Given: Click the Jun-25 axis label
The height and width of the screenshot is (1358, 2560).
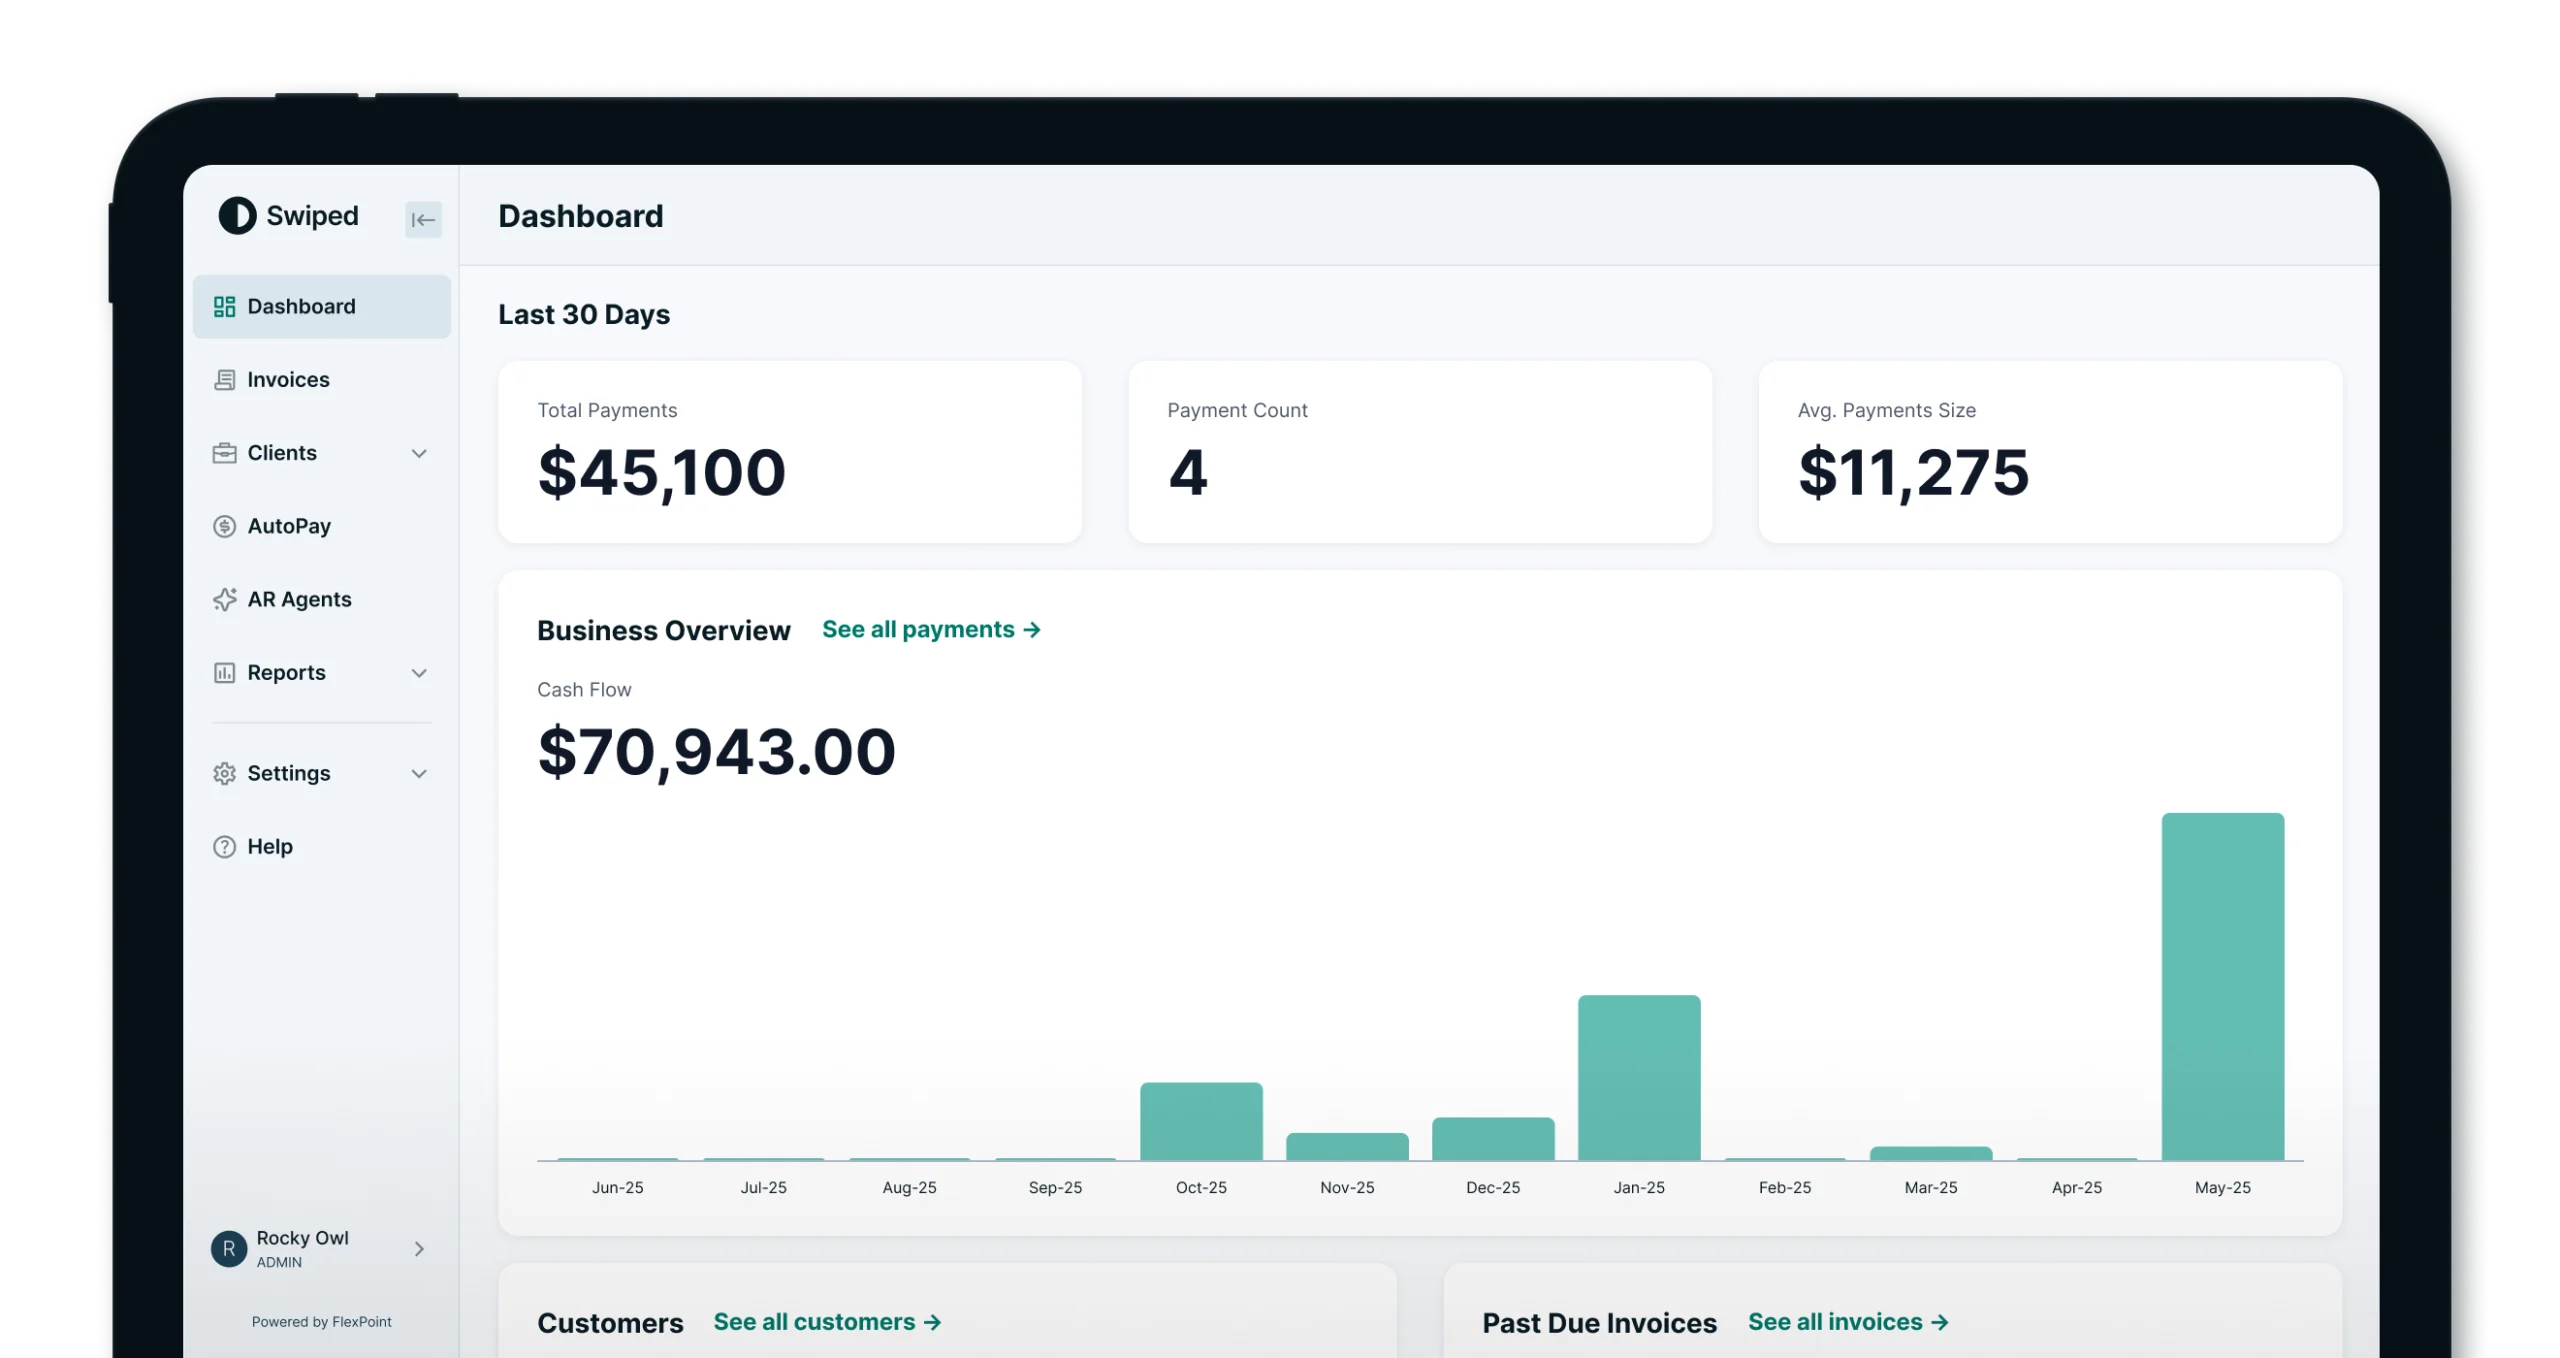Looking at the screenshot, I should coord(617,1187).
